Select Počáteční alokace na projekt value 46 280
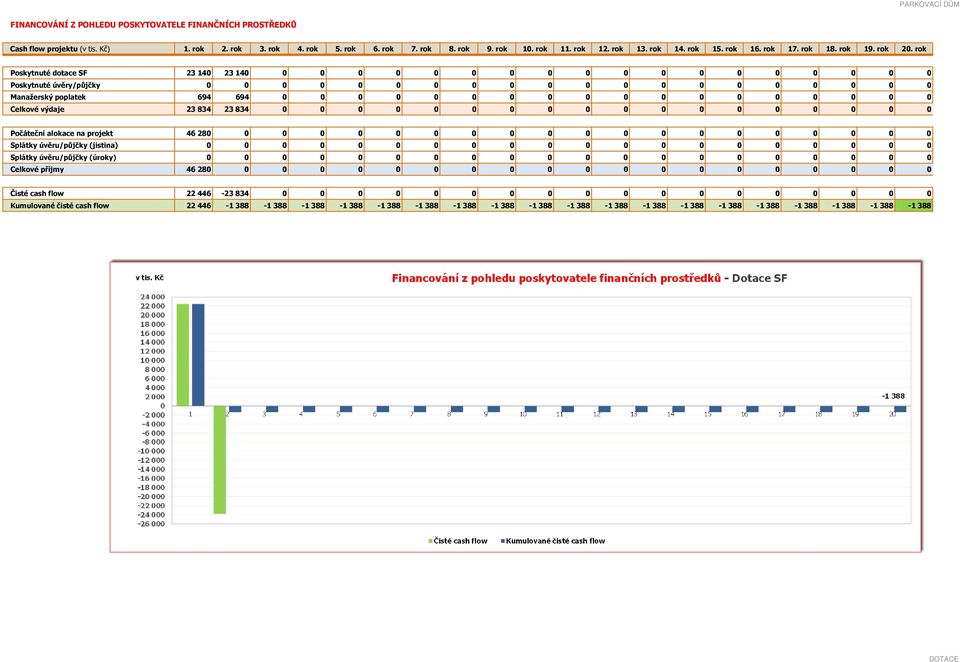960x662 pixels. click(x=198, y=133)
